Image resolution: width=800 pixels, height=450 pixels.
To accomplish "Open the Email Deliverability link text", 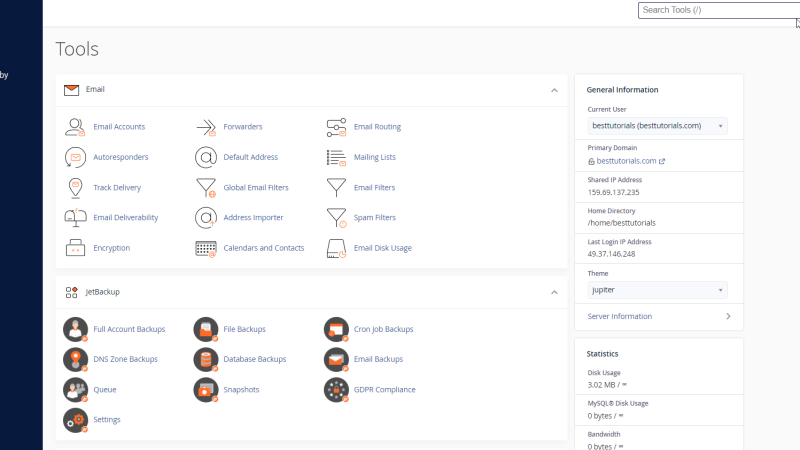I will click(x=126, y=217).
